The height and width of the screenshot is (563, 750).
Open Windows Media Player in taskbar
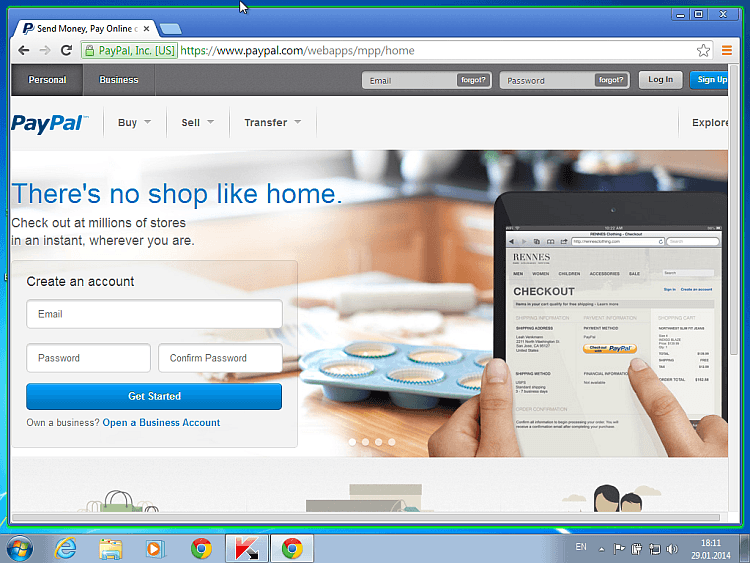[155, 549]
